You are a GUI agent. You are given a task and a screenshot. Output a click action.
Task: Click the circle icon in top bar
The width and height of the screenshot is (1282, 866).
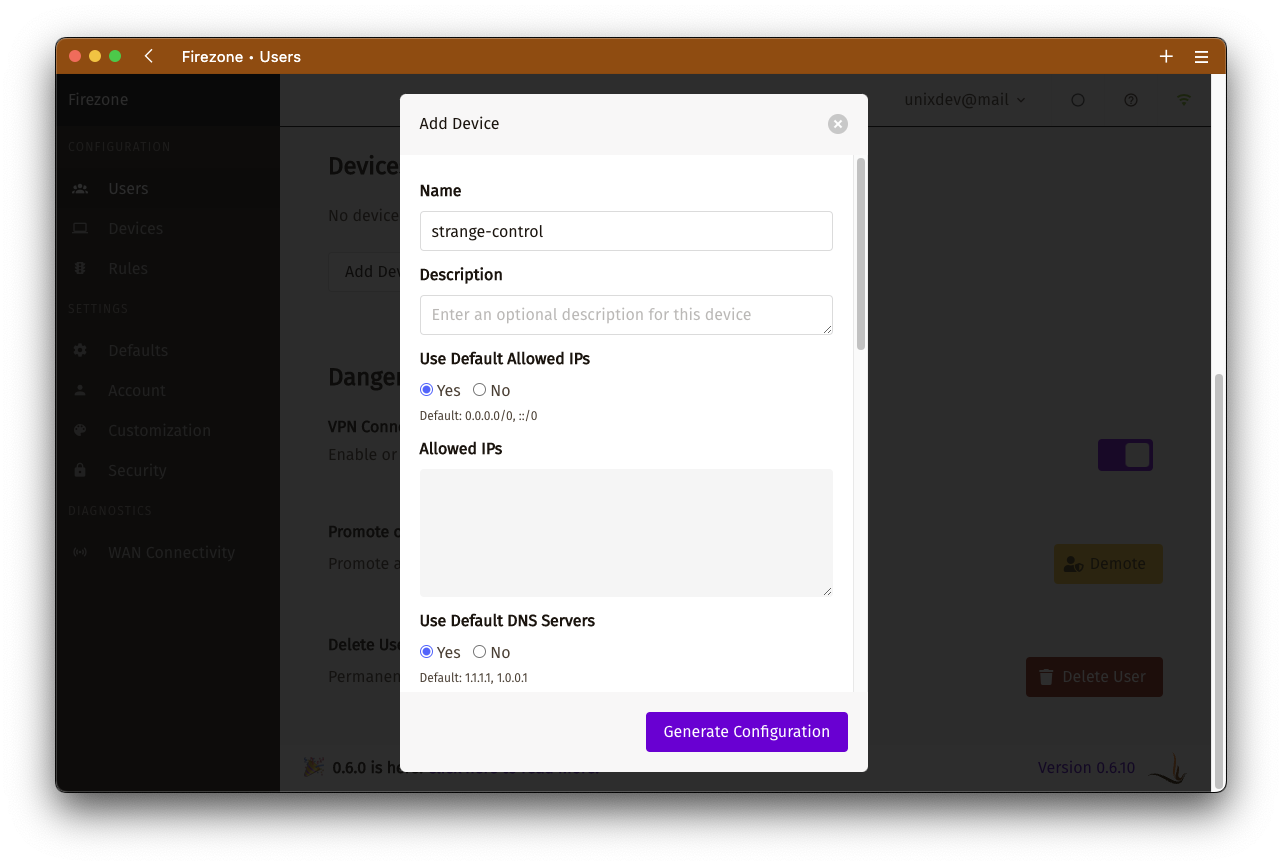(x=1078, y=100)
